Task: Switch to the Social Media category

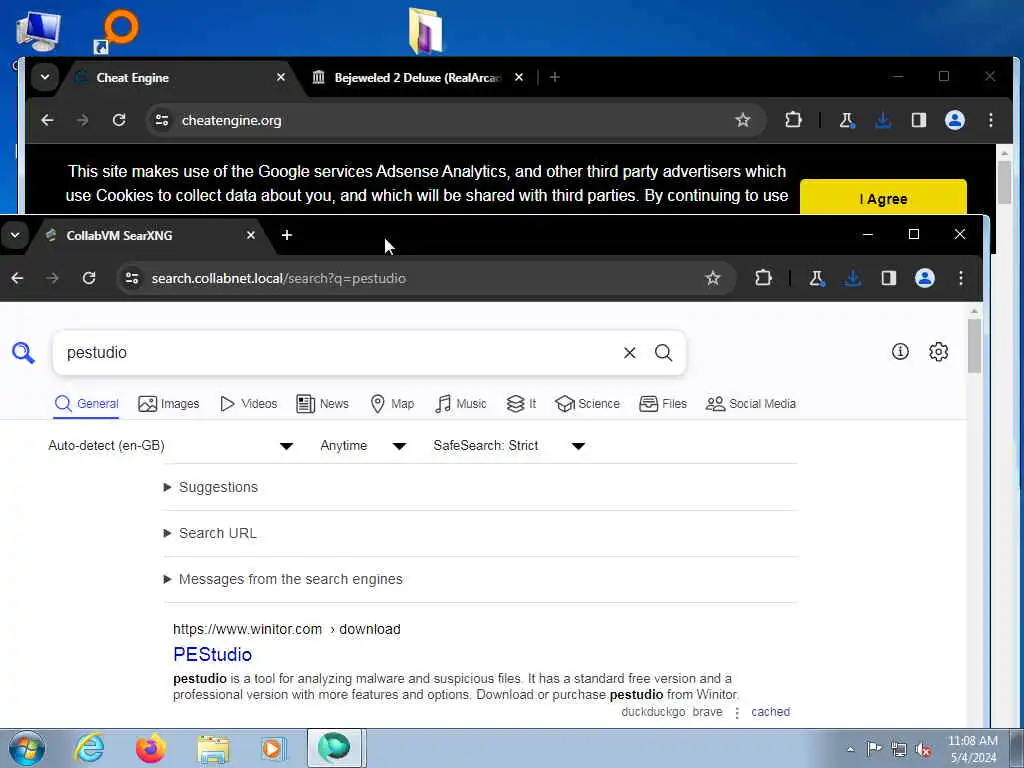Action: coord(750,404)
